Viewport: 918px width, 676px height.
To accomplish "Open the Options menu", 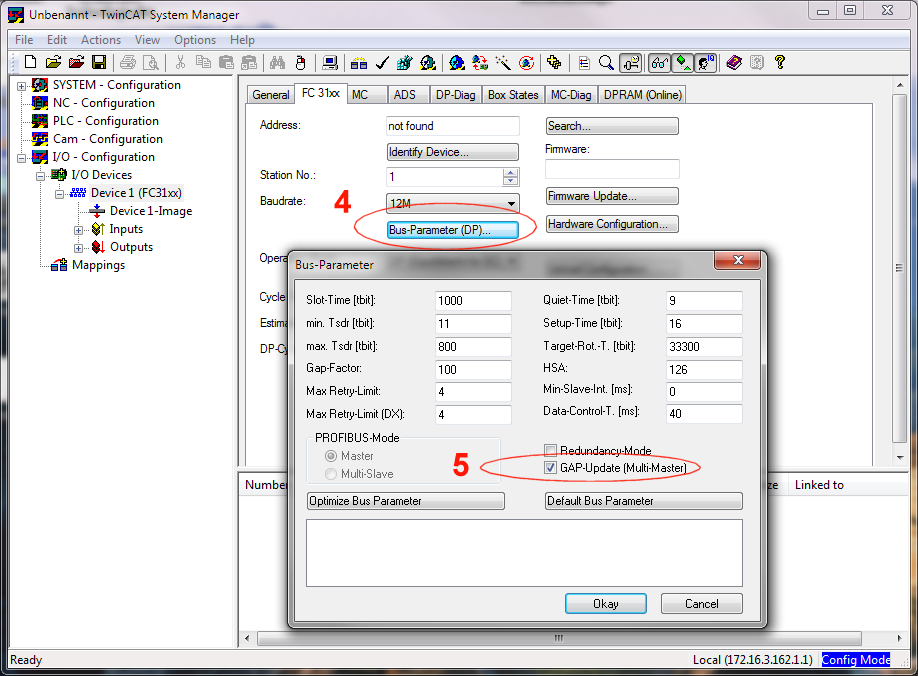I will 195,40.
